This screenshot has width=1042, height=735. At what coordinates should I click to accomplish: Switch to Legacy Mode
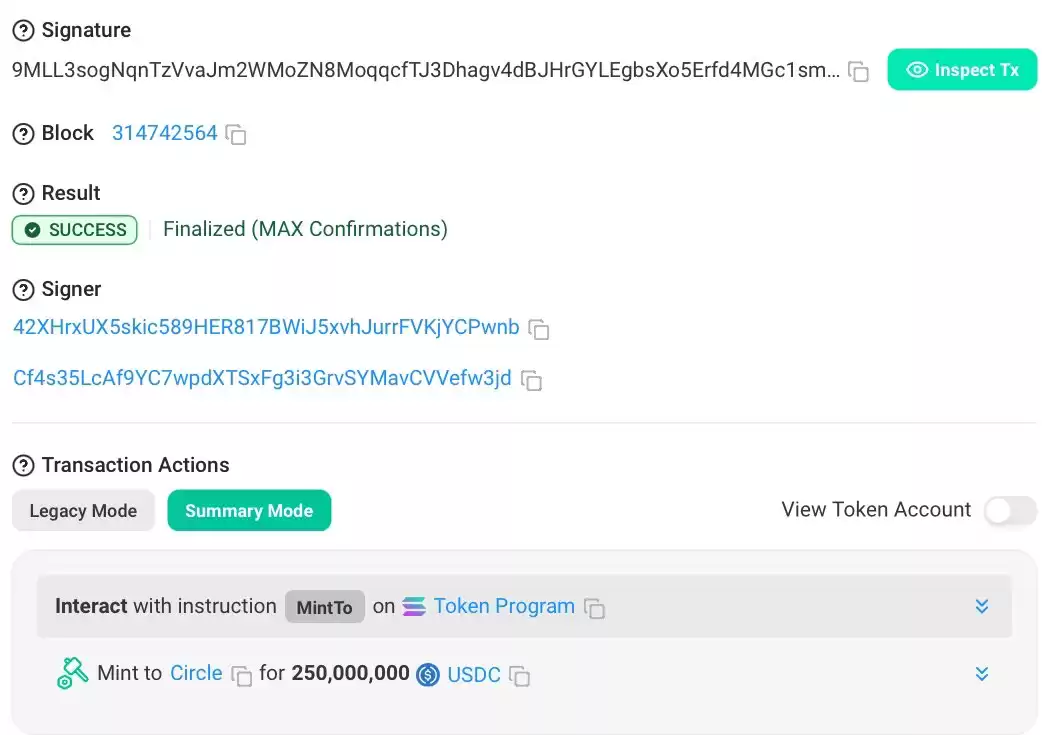click(x=83, y=510)
